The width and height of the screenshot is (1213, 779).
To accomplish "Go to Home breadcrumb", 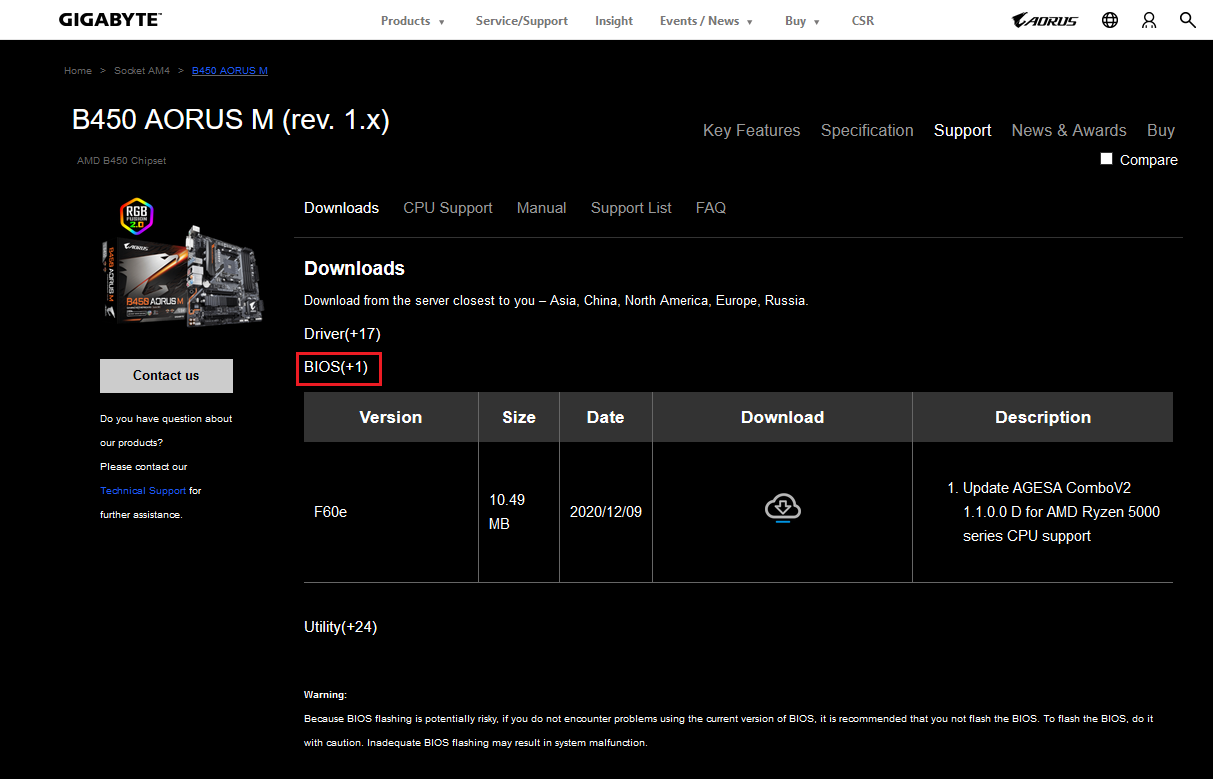I will click(x=78, y=71).
